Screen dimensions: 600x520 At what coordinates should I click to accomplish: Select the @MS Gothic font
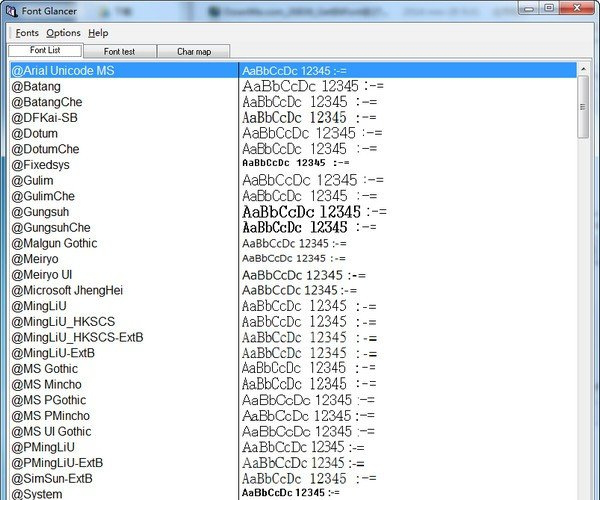pyautogui.click(x=44, y=369)
